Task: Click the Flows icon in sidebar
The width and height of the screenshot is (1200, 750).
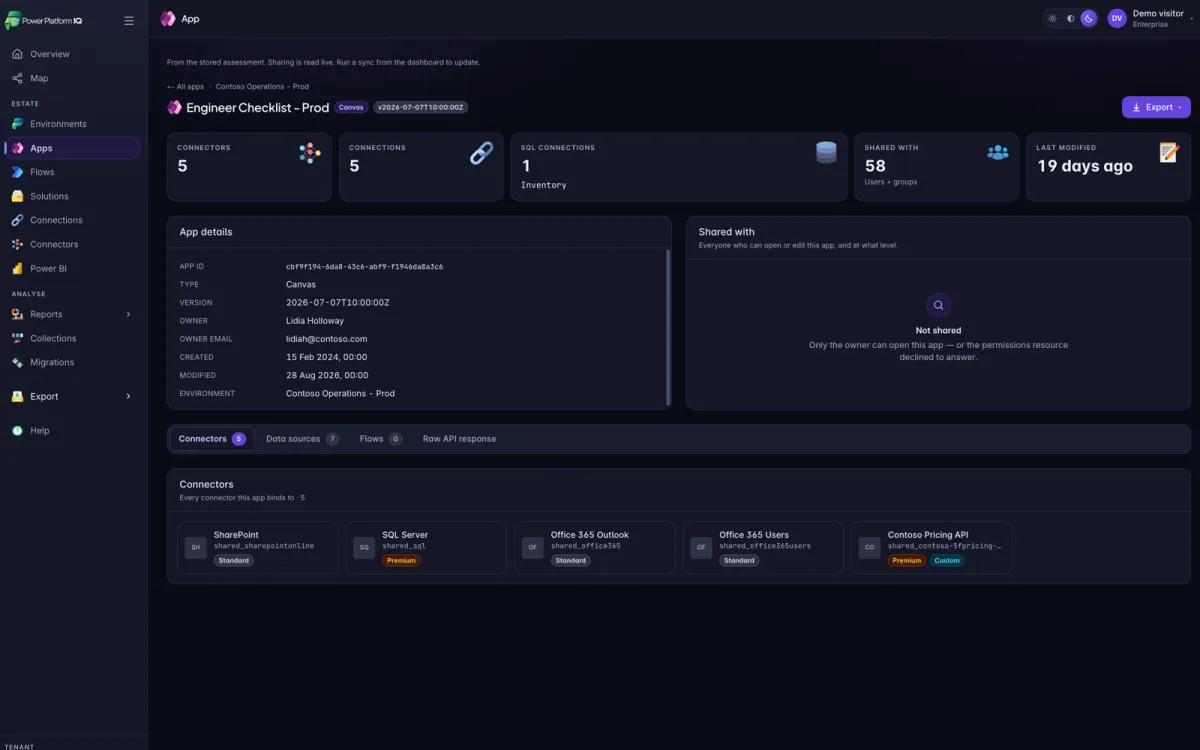Action: tap(18, 172)
